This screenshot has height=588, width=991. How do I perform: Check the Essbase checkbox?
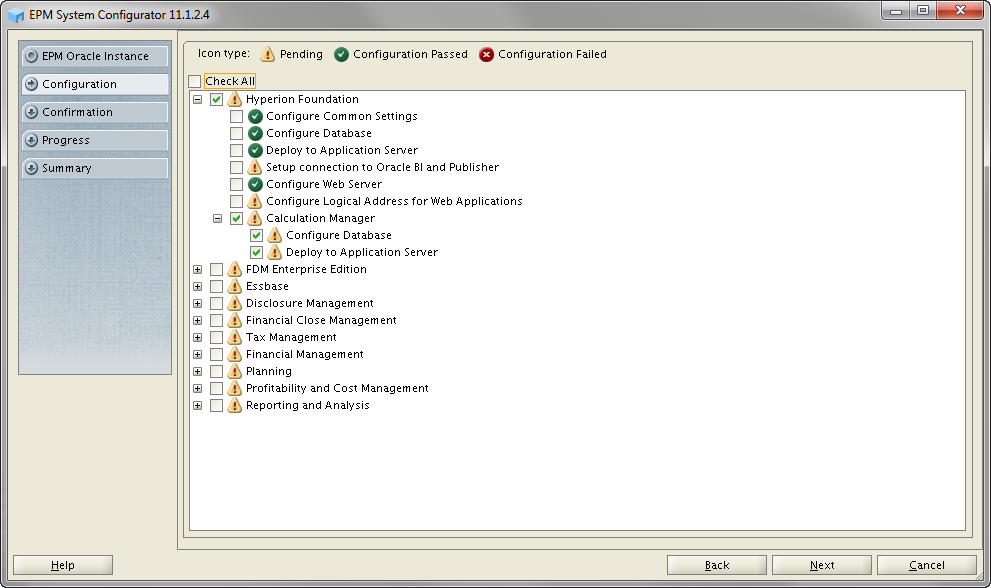[x=216, y=286]
